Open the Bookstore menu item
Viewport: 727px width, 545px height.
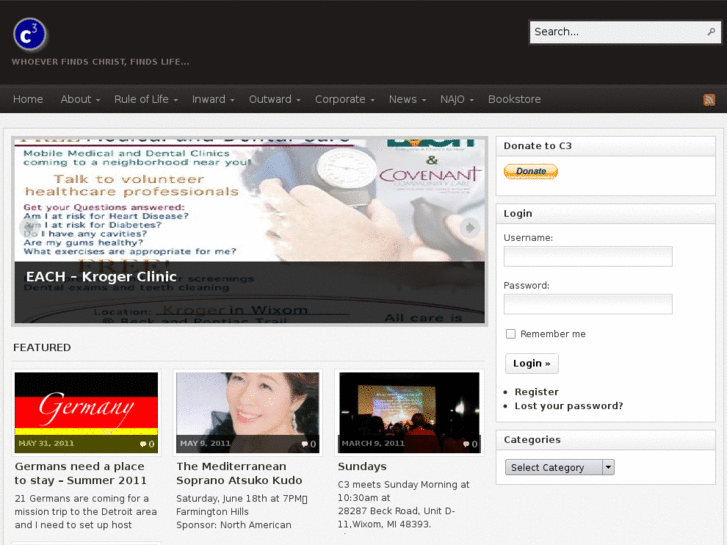514,99
